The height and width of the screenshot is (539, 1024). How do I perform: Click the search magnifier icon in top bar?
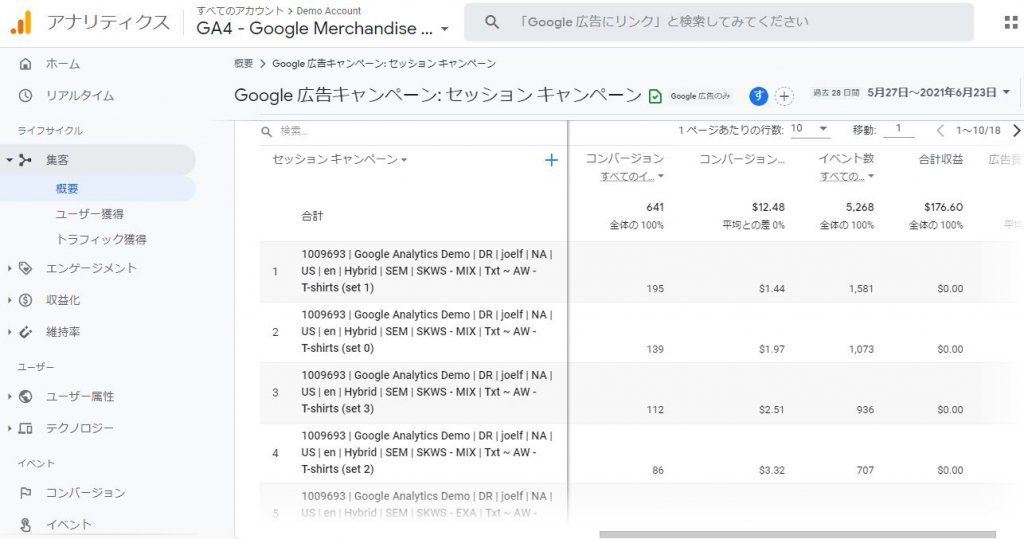point(492,22)
